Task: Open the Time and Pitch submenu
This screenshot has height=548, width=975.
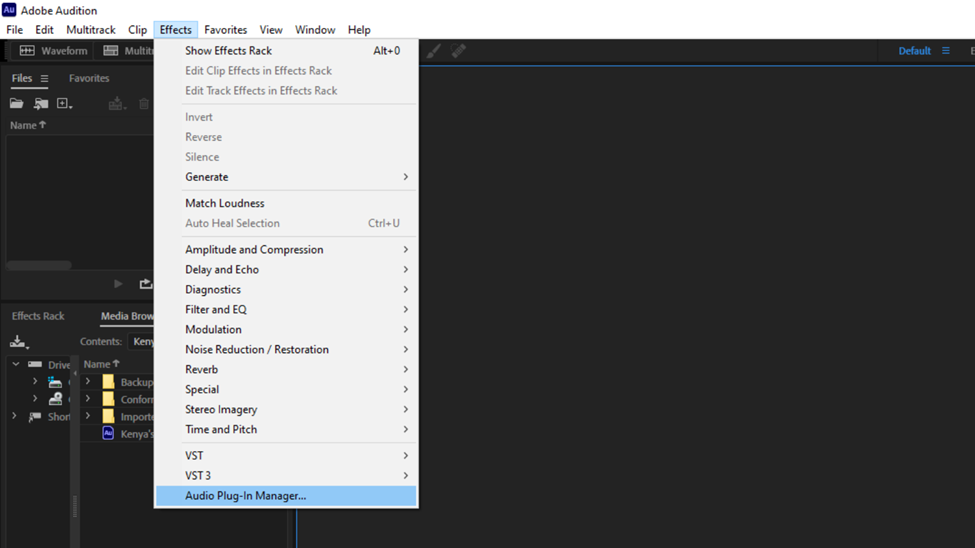Action: 286,429
